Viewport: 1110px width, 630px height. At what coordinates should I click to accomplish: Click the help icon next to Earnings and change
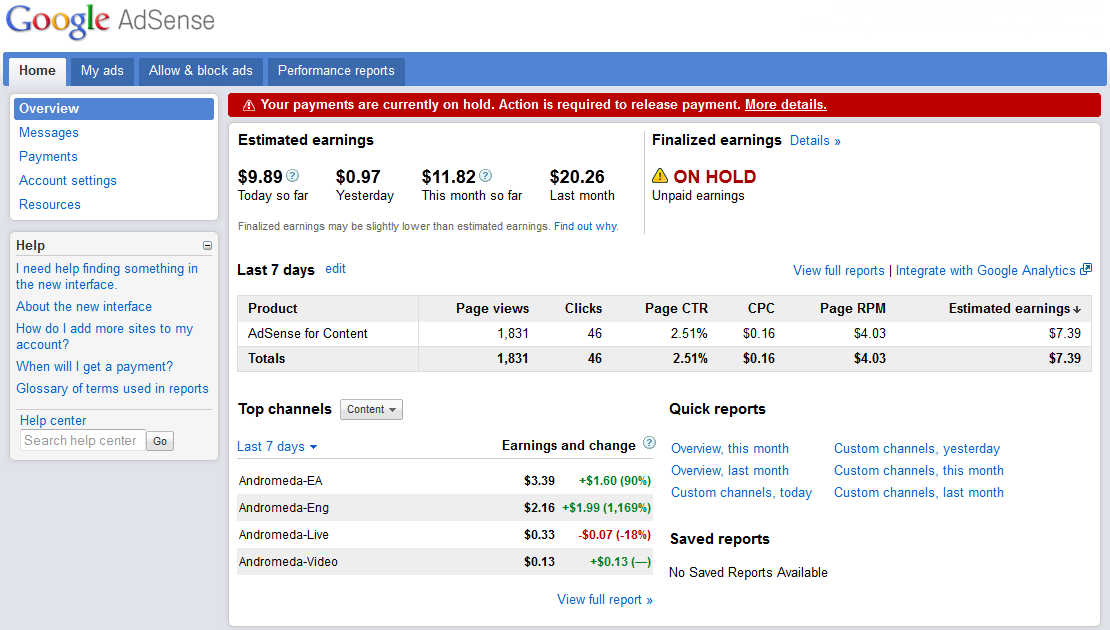coord(649,443)
